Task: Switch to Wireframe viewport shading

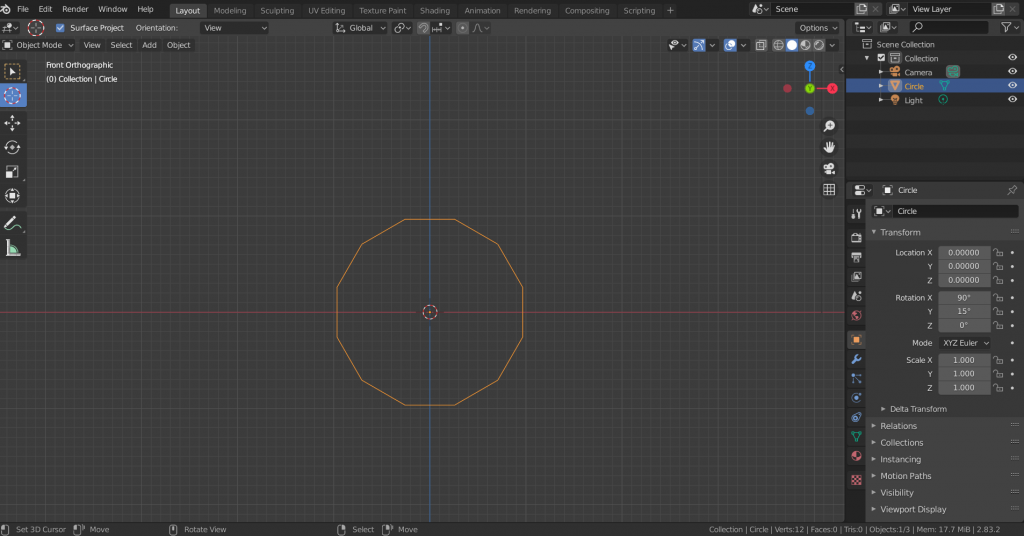Action: 778,45
